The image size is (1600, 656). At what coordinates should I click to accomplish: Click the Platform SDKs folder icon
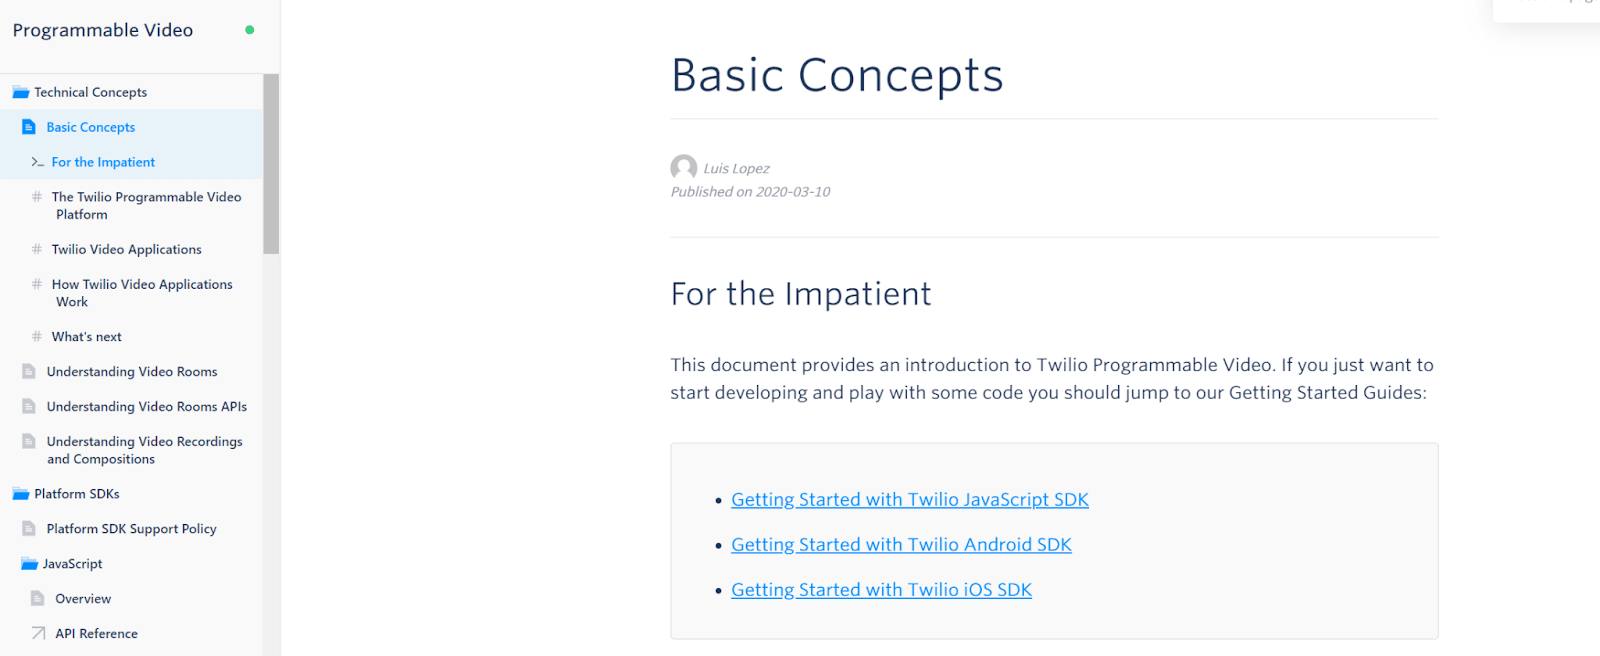pos(21,493)
